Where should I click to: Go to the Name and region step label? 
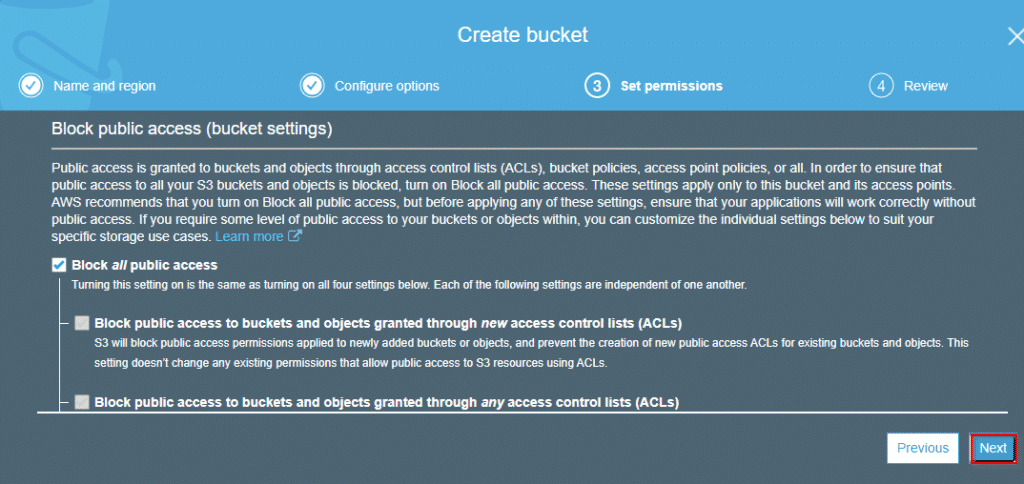[104, 86]
